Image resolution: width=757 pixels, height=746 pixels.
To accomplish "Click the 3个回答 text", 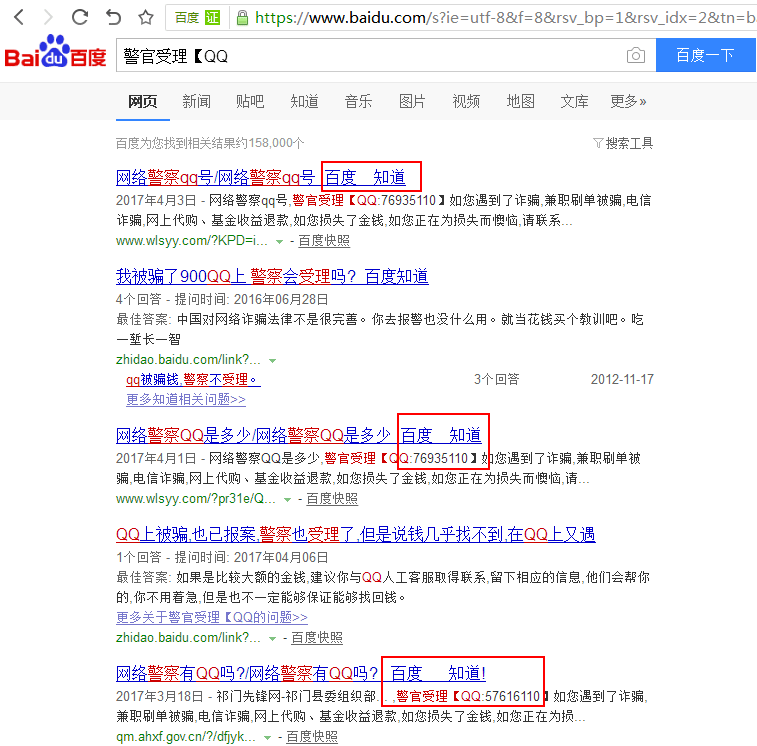I will pos(496,380).
